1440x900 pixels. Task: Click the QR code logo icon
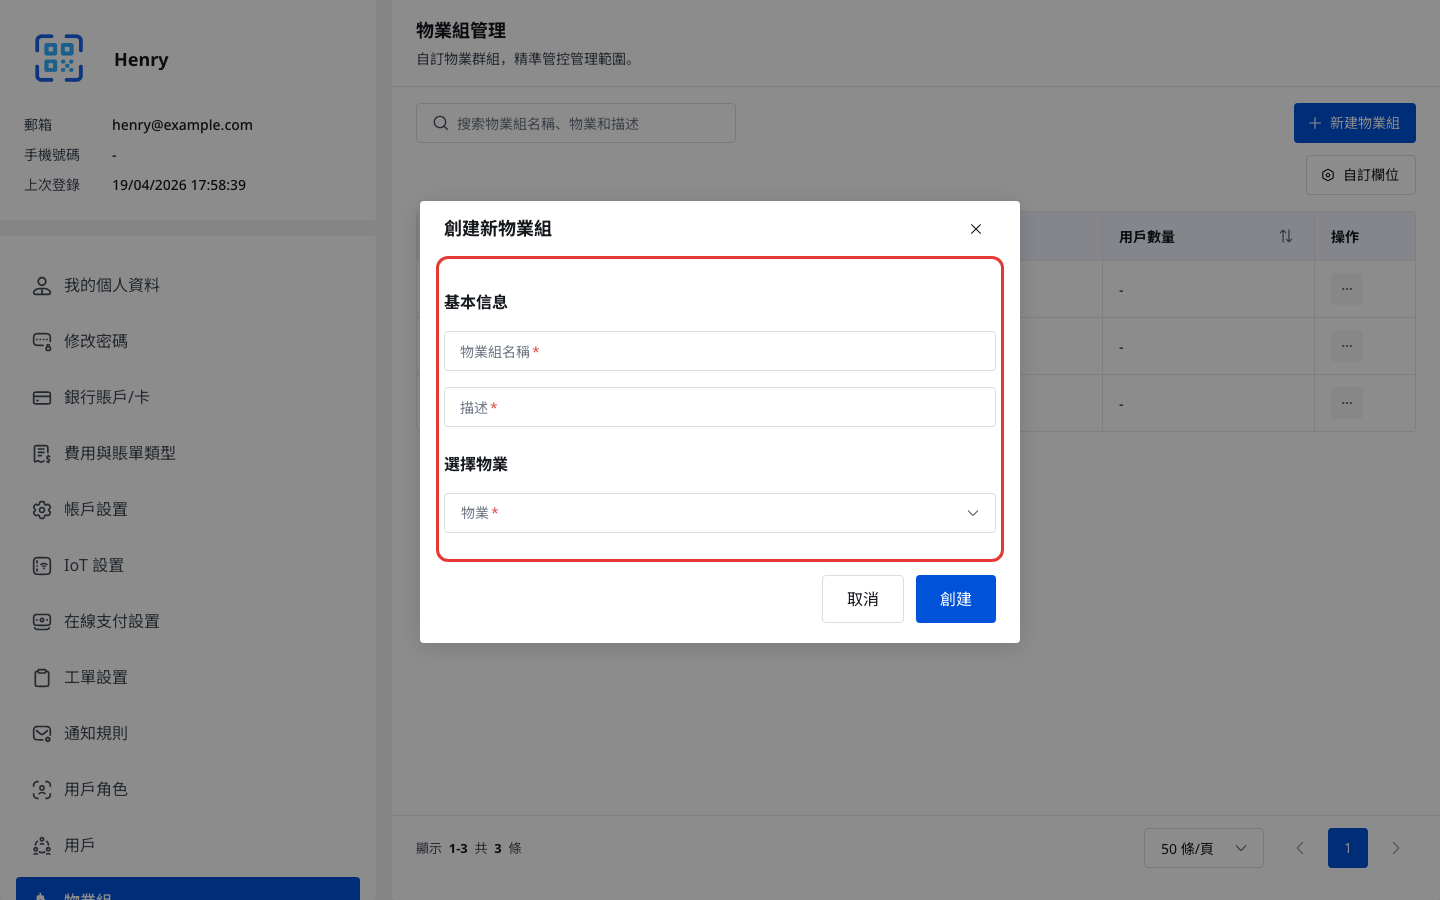(x=59, y=58)
